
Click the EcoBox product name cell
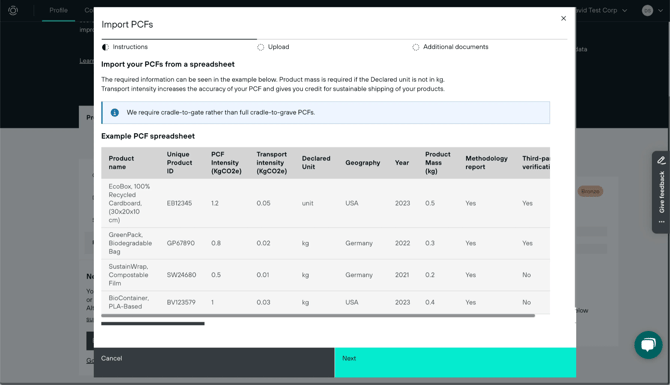[129, 203]
